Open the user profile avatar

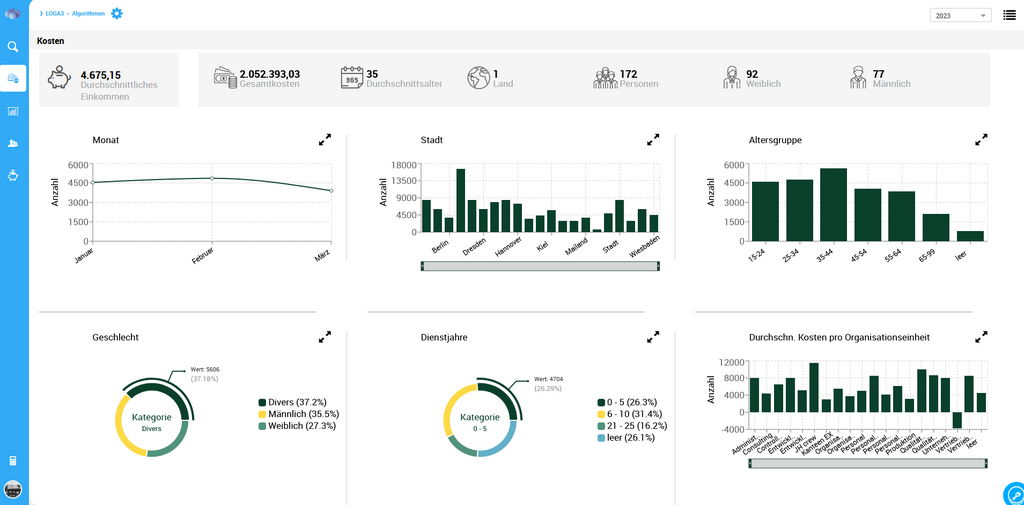pos(13,489)
